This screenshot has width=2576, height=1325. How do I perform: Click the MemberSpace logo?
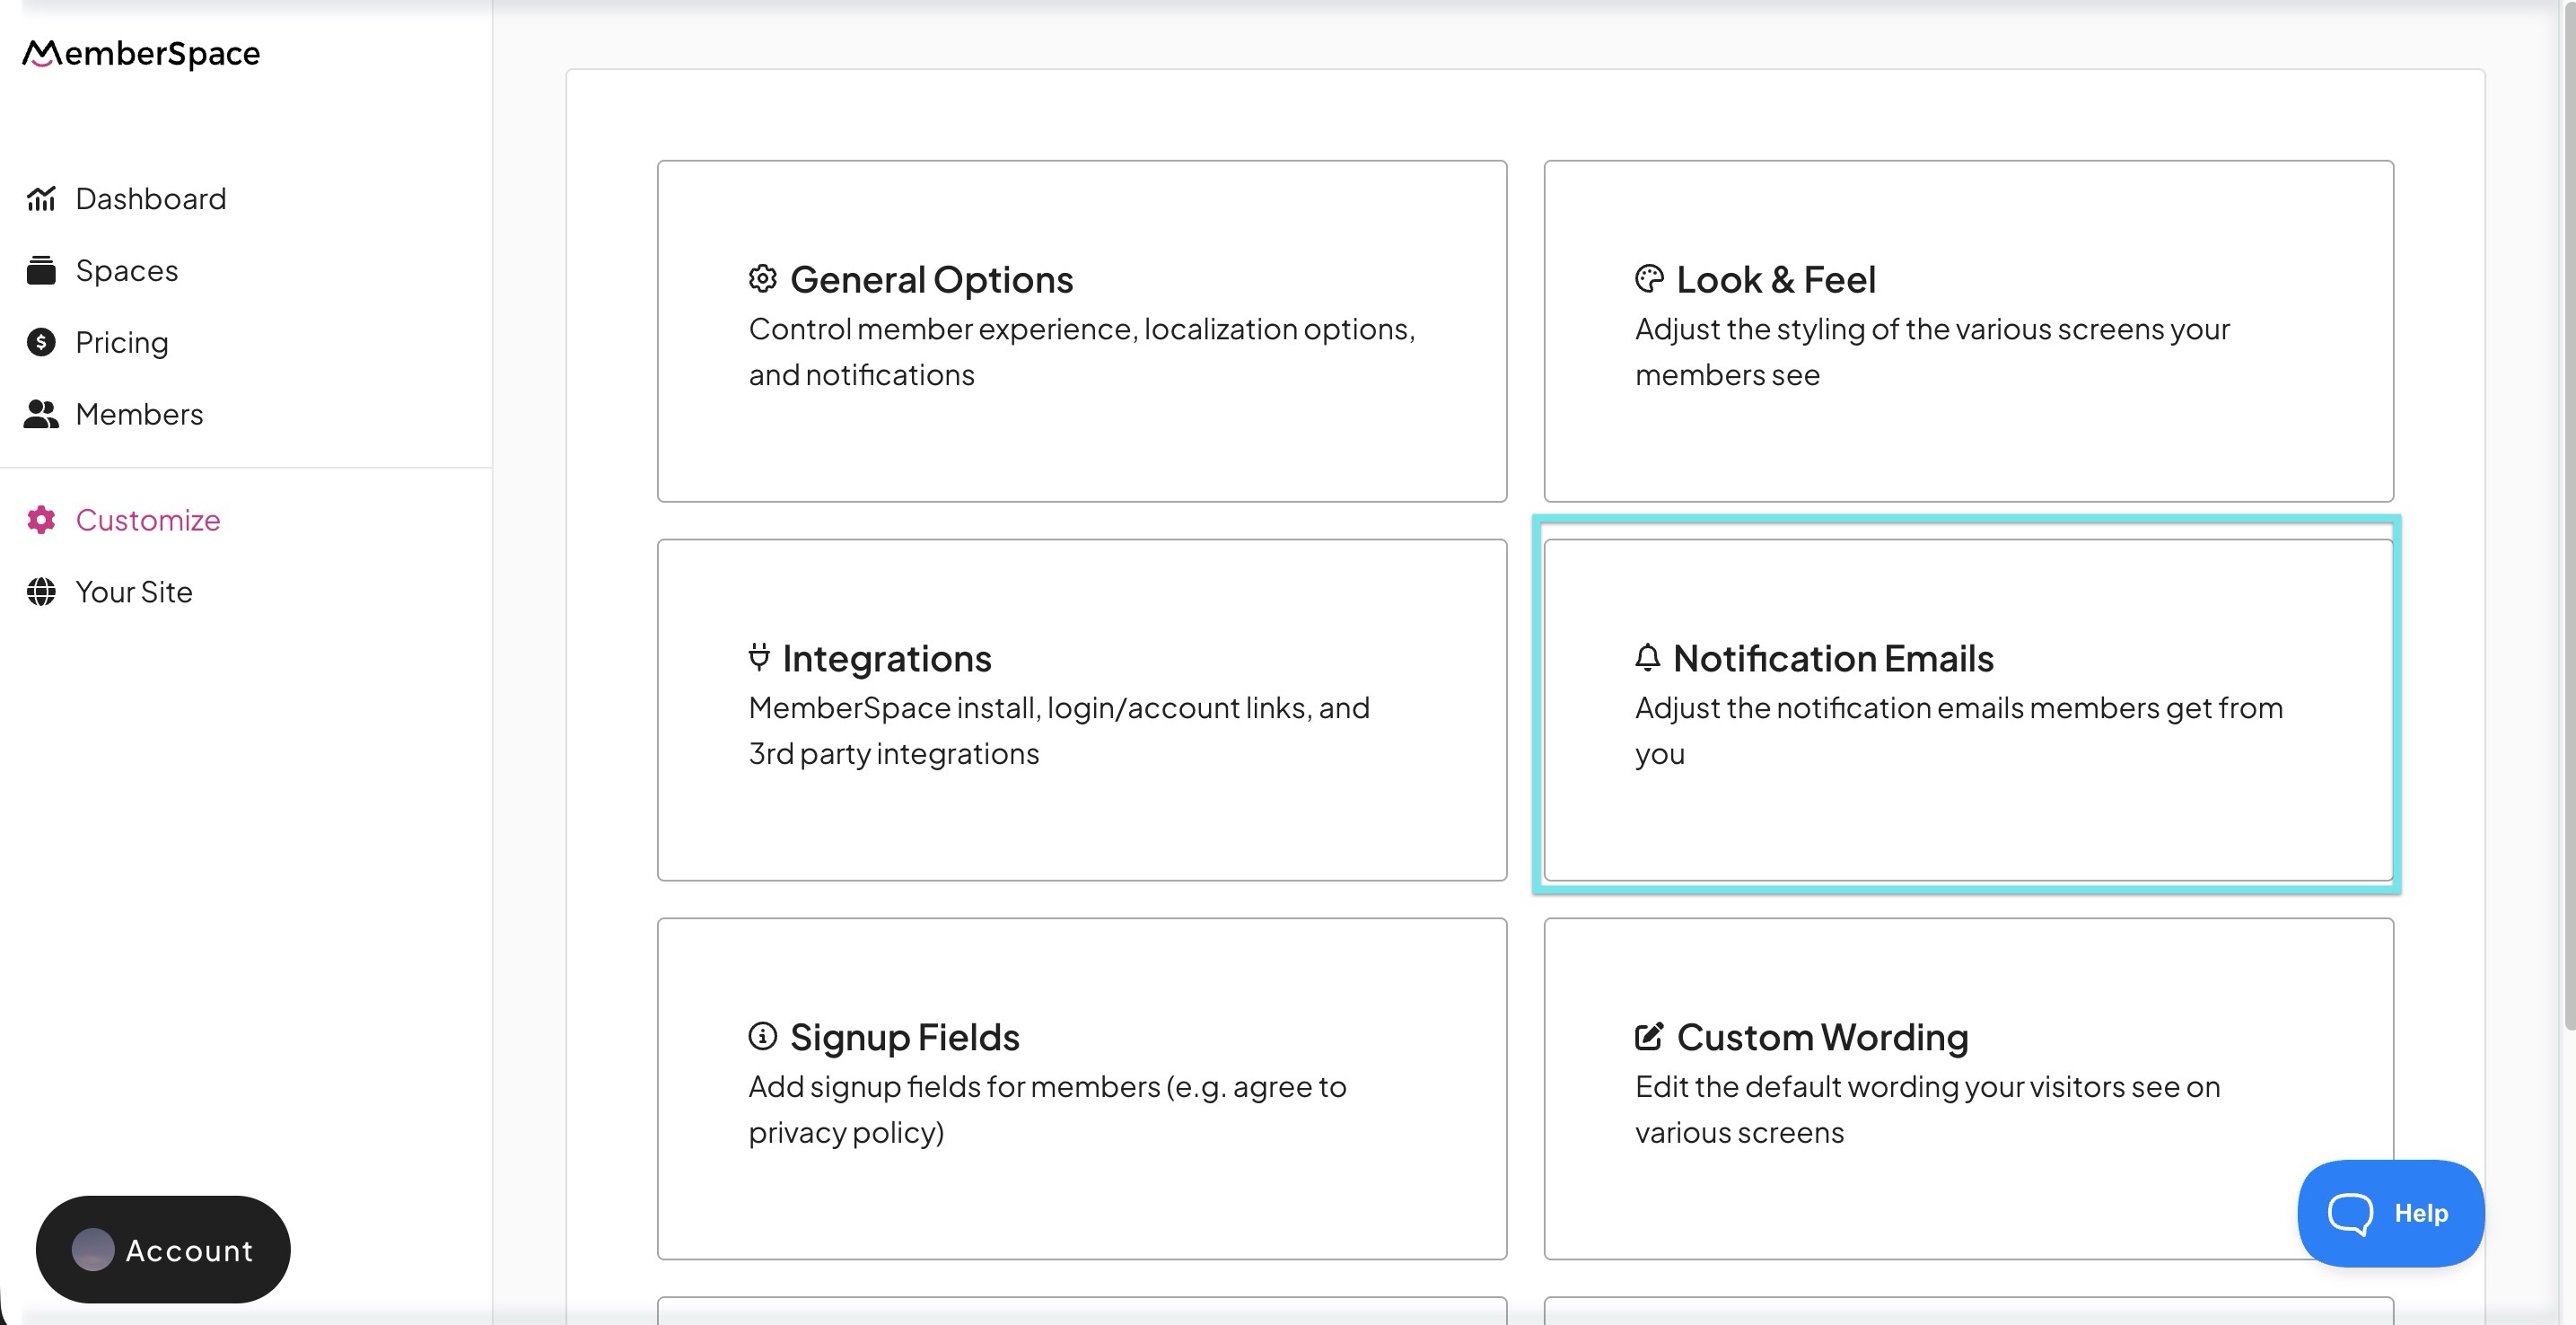(x=141, y=53)
